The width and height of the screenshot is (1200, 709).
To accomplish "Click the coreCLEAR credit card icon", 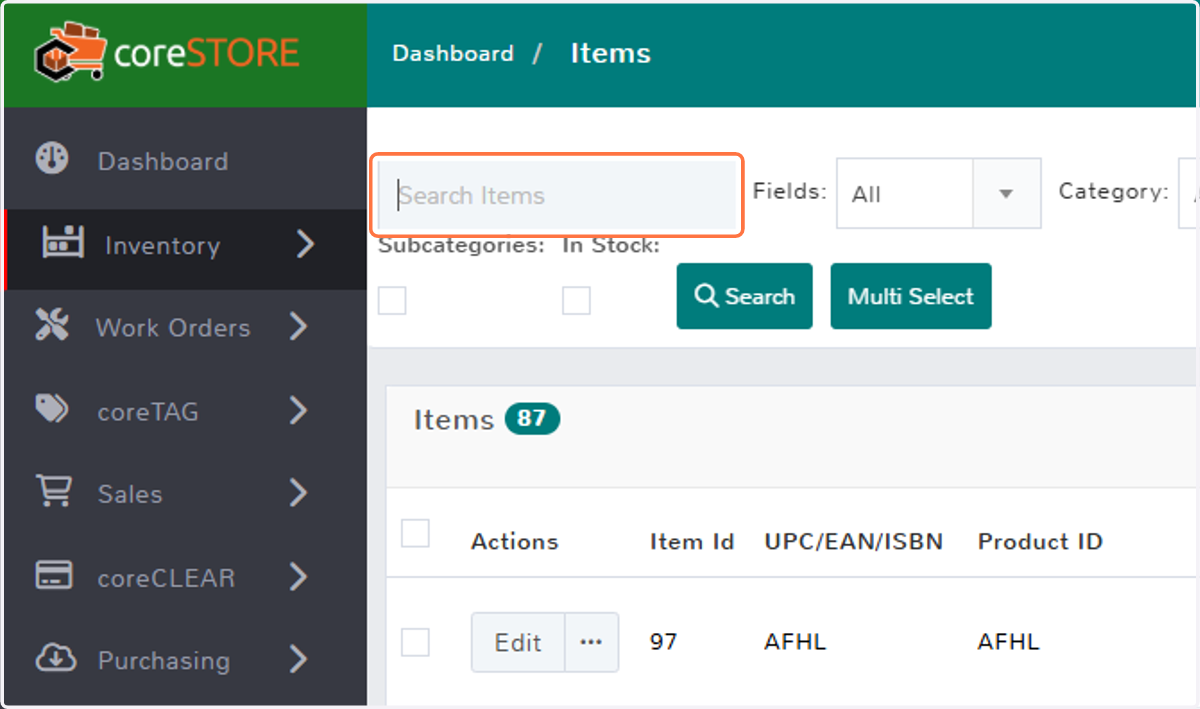I will [53, 576].
